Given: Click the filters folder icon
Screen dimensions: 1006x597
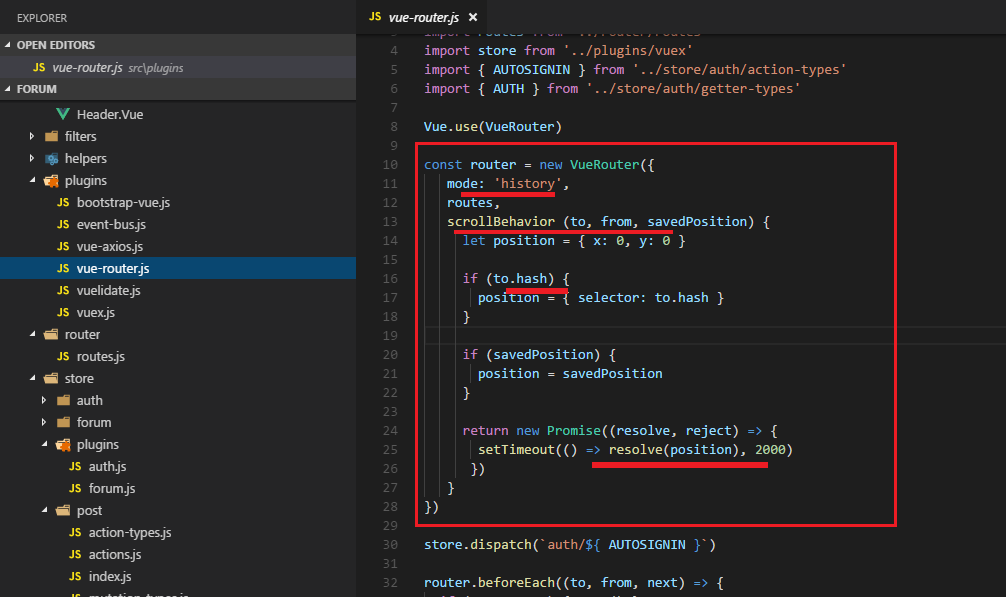Looking at the screenshot, I should coord(51,136).
